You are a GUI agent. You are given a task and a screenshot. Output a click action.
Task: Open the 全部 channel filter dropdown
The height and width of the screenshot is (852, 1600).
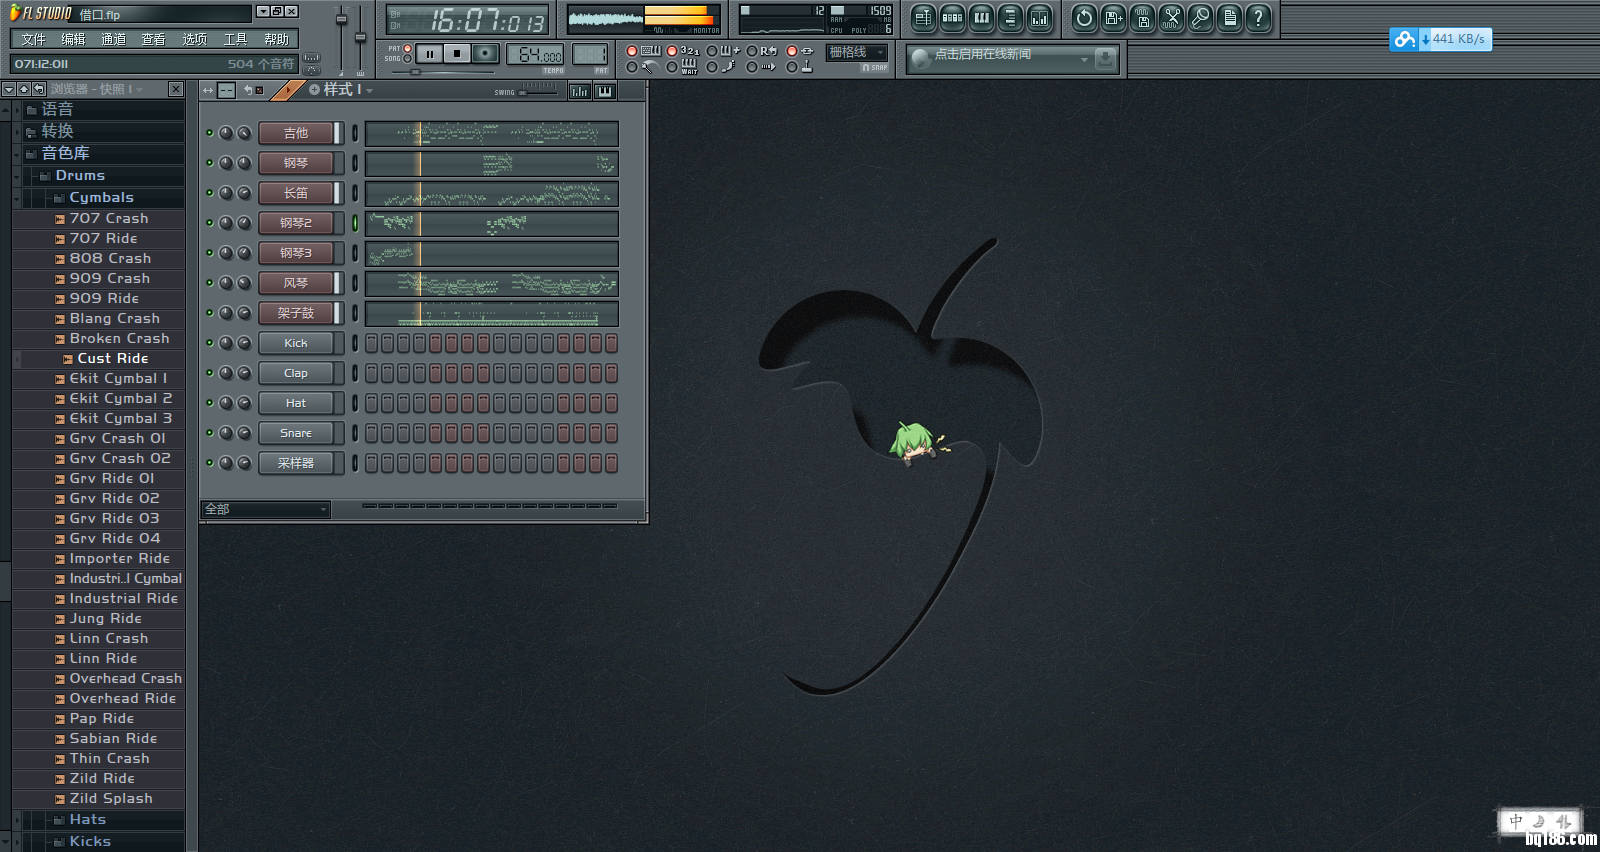pos(265,510)
